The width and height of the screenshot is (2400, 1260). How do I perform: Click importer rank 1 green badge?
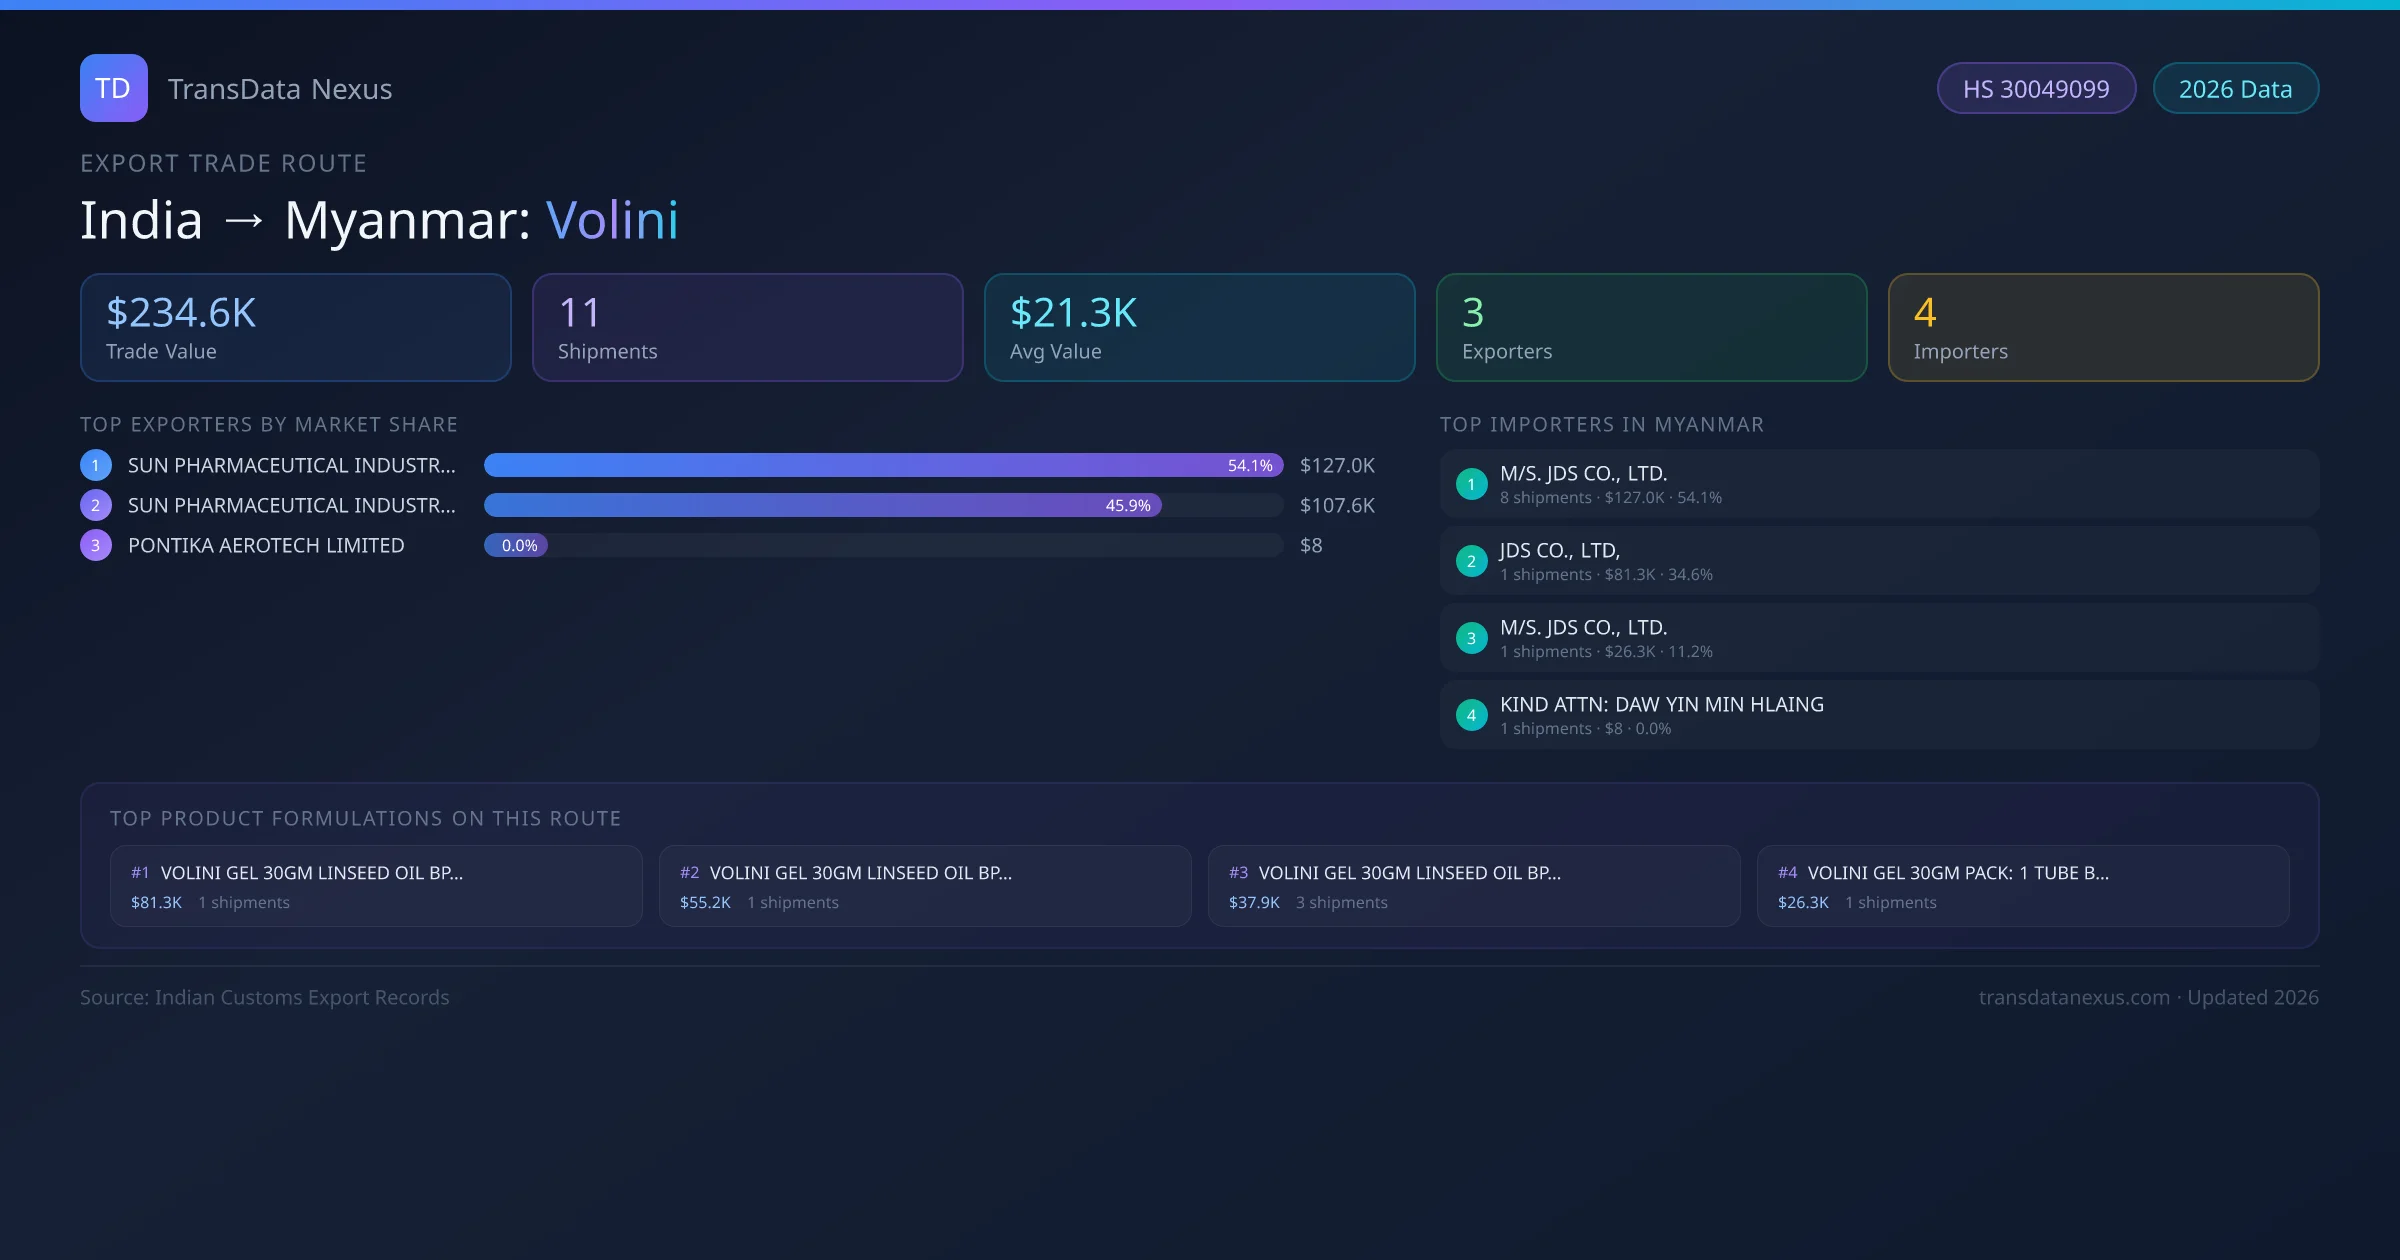(1471, 484)
